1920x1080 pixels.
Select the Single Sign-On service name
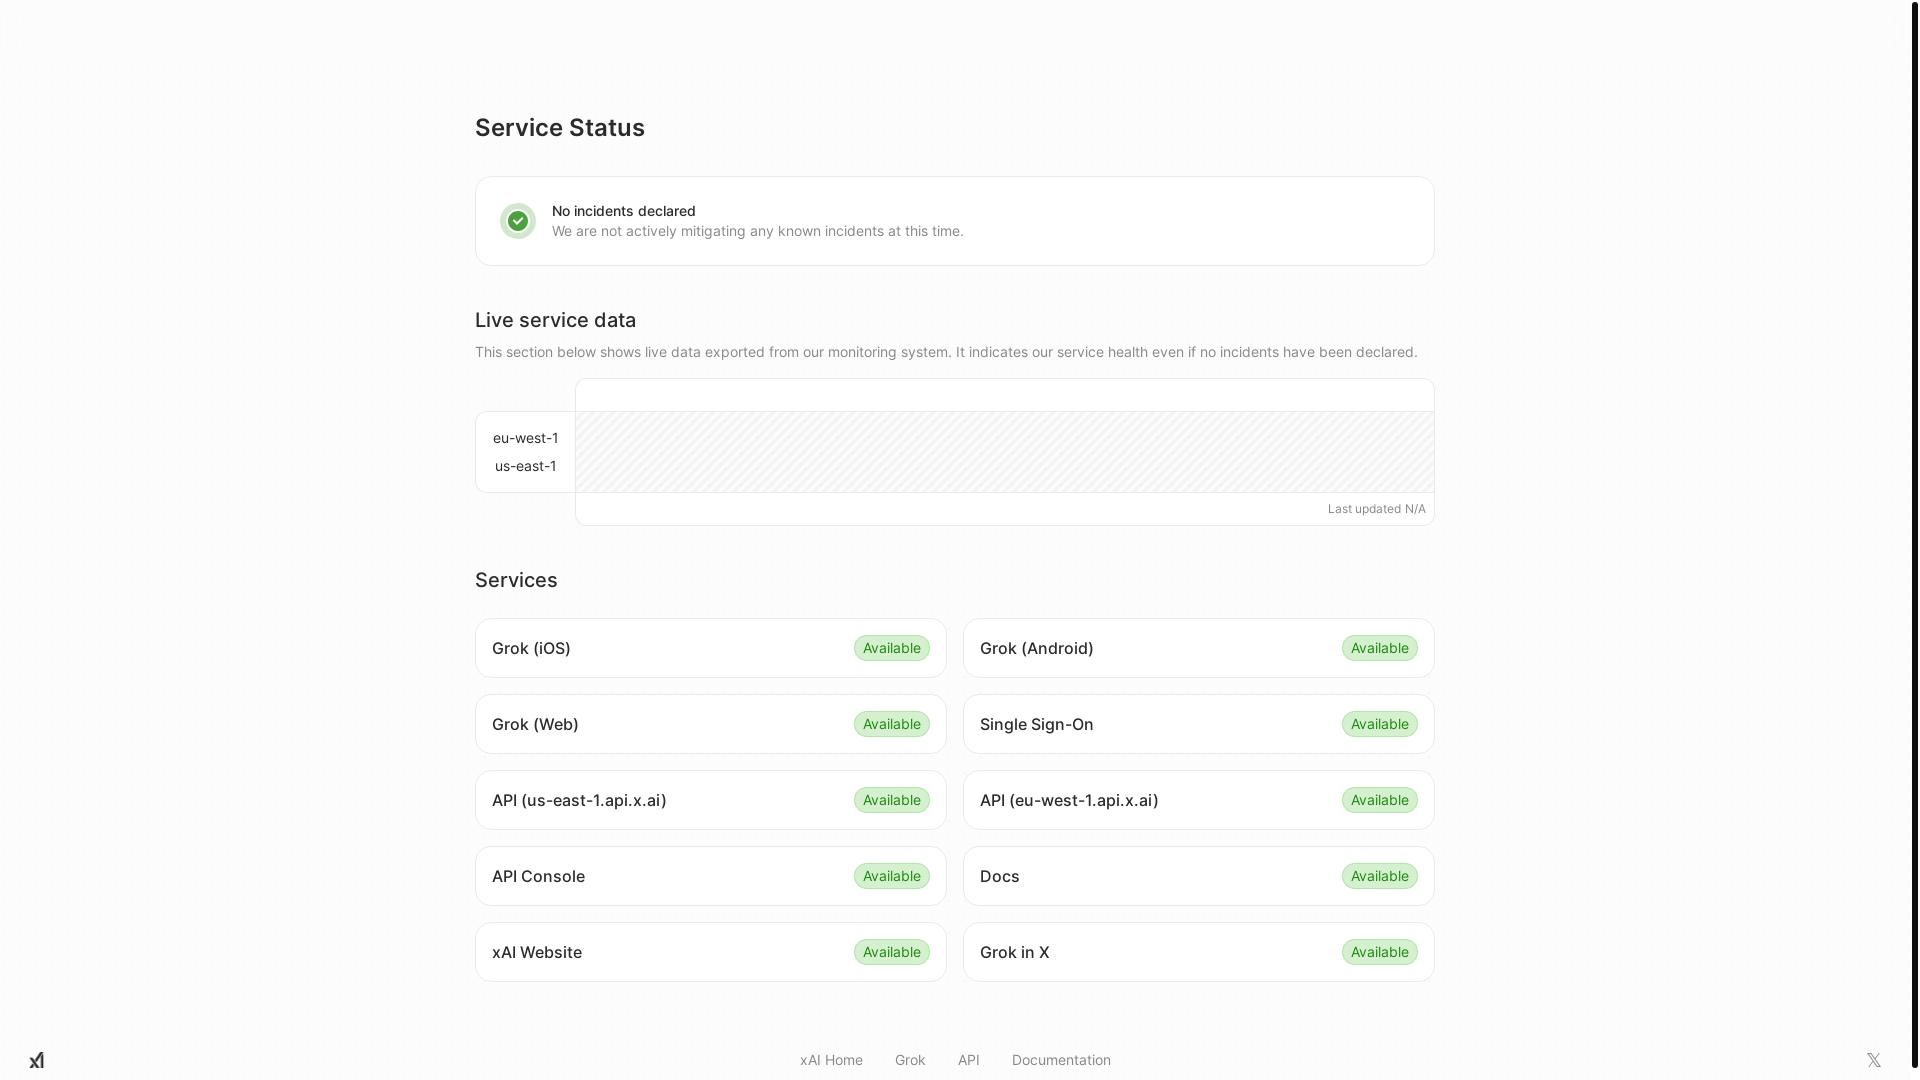click(1037, 724)
